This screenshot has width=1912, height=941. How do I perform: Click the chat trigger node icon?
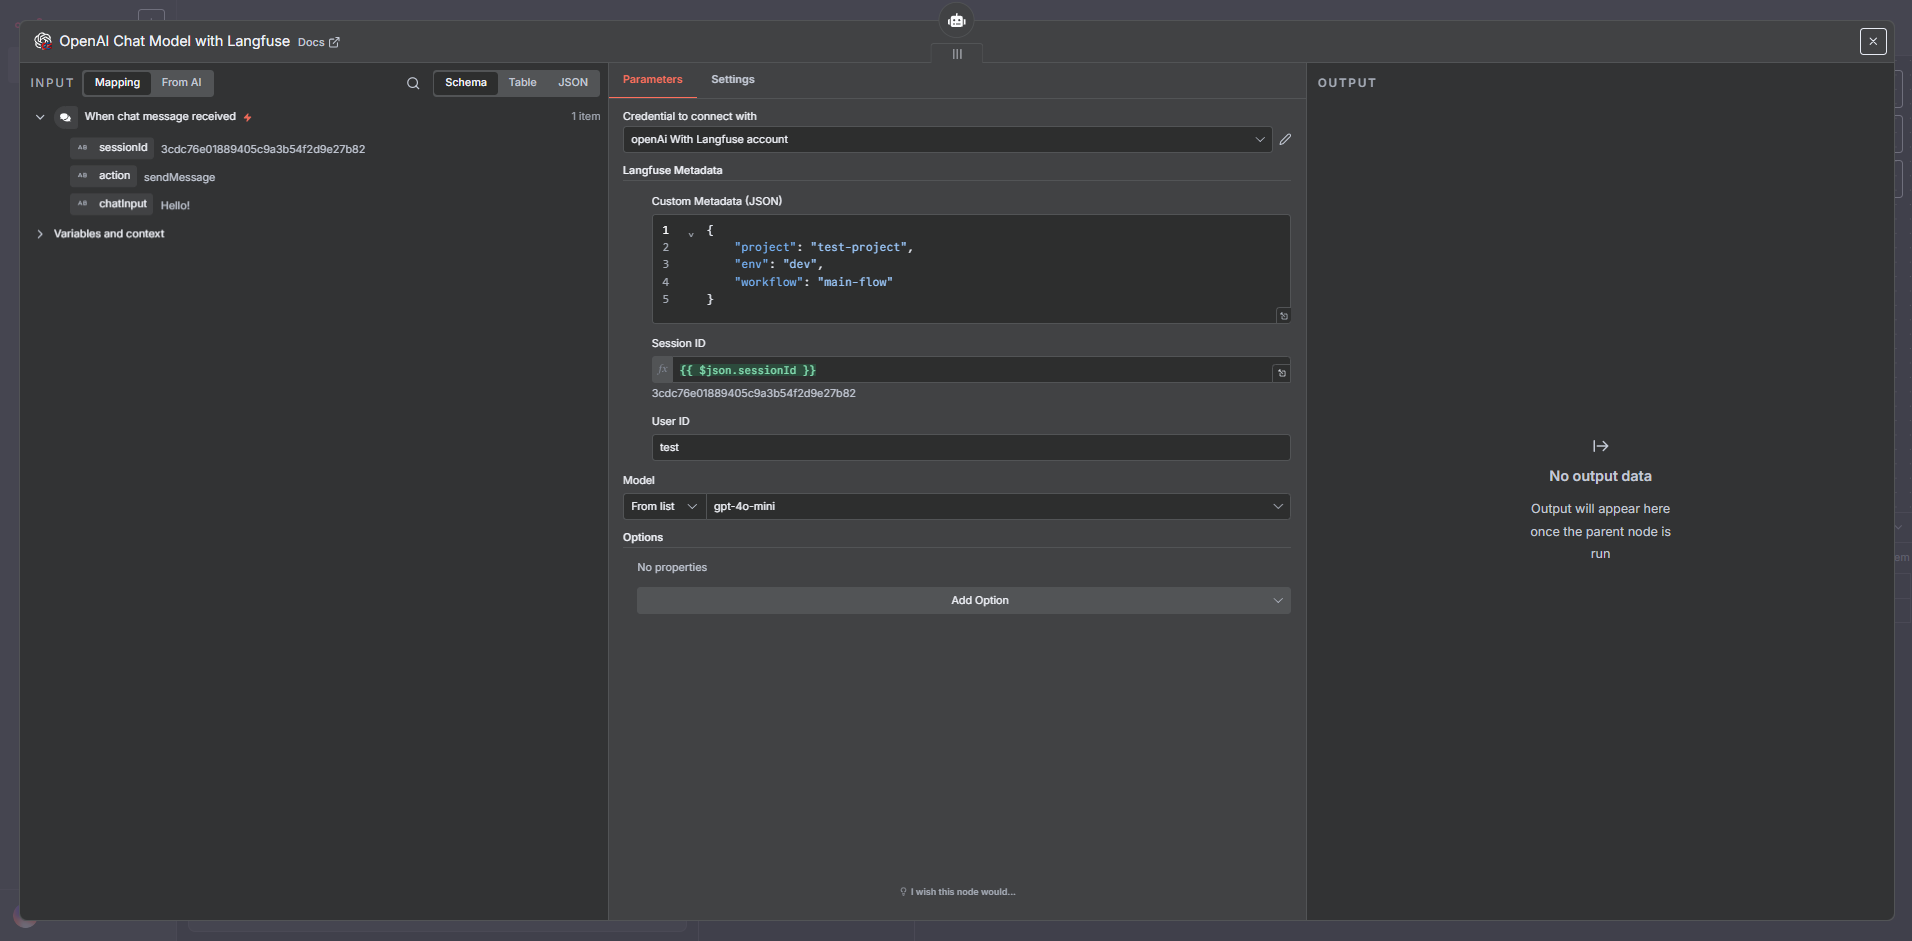pos(66,117)
